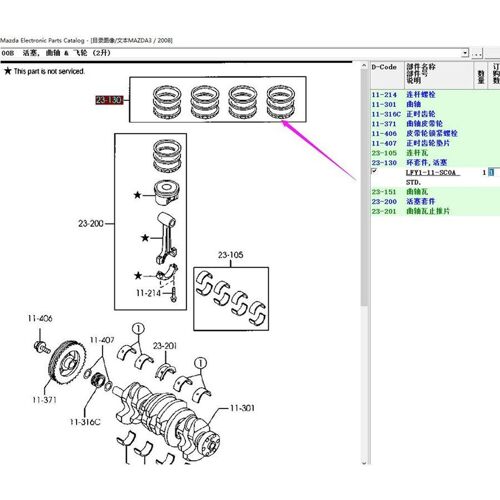
Task: Click the 11-316C timing gear label
Action: [85, 422]
